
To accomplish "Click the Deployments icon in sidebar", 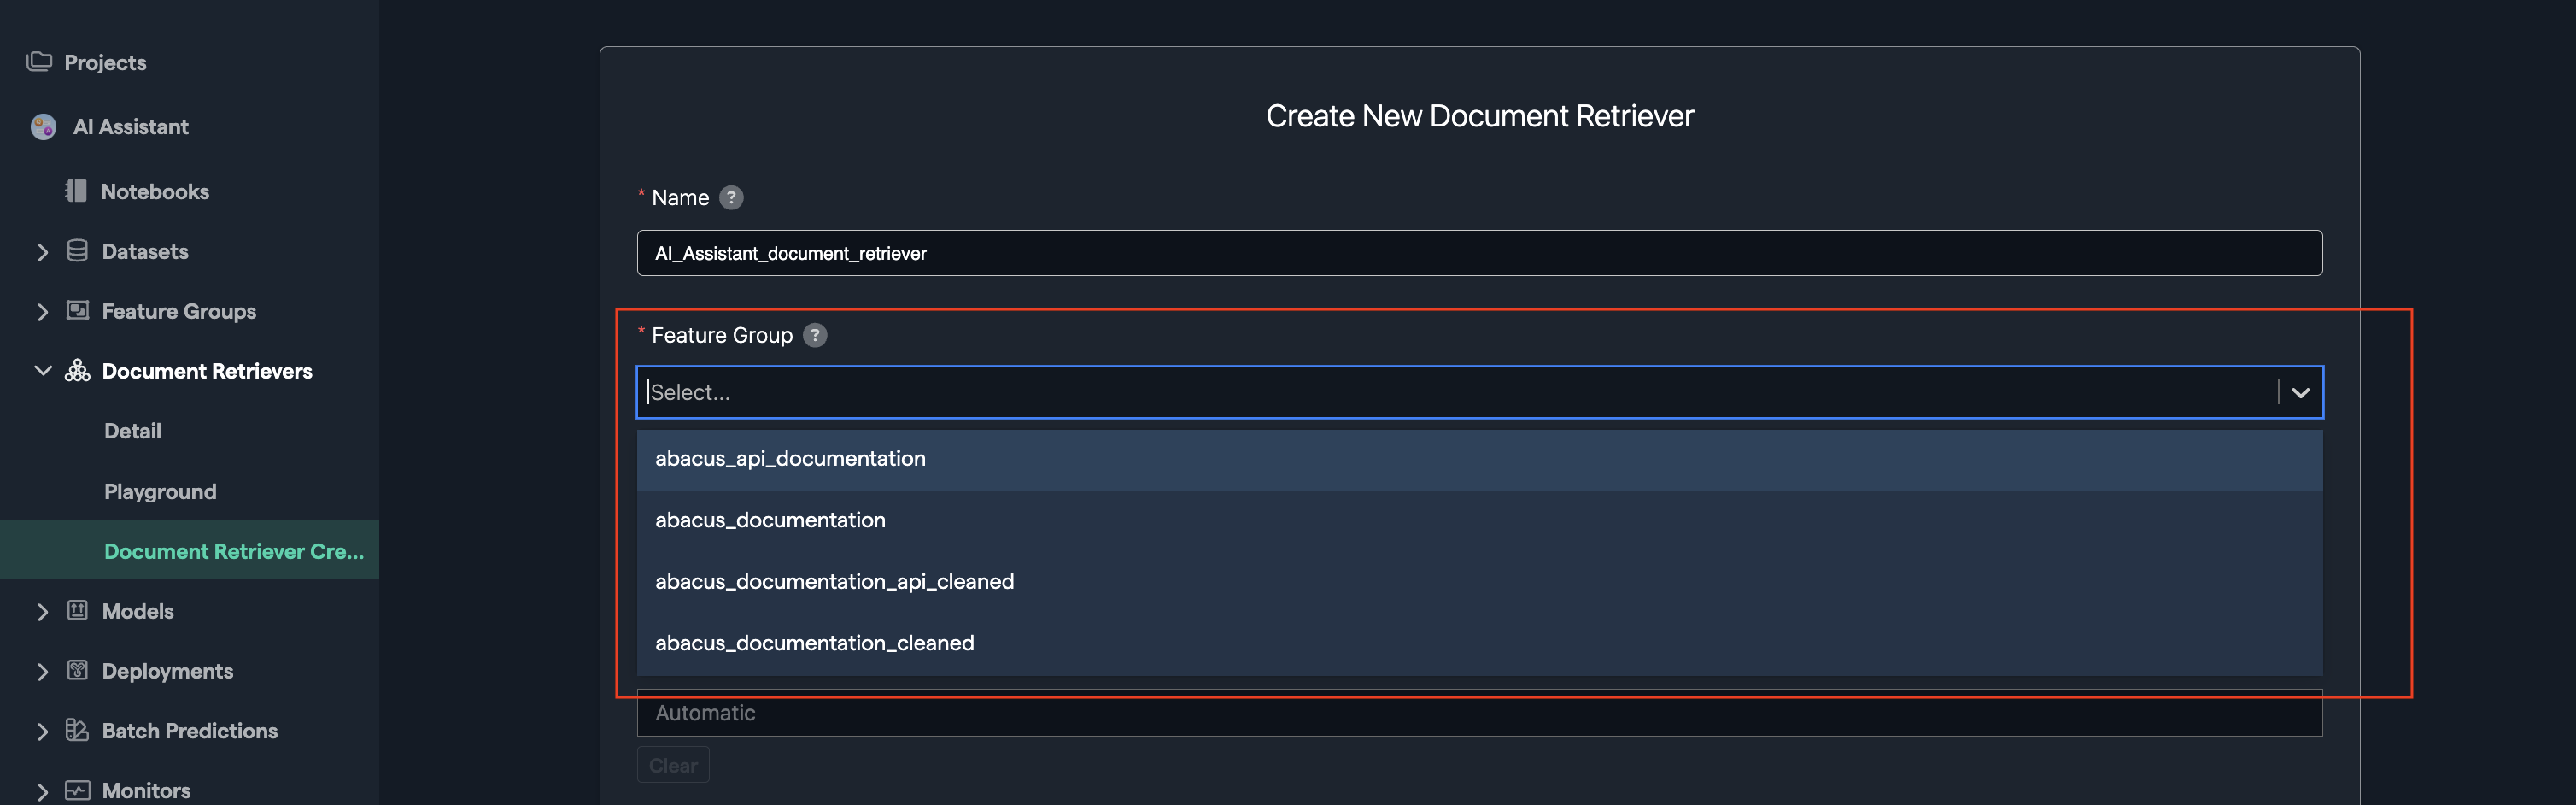I will pos(77,671).
